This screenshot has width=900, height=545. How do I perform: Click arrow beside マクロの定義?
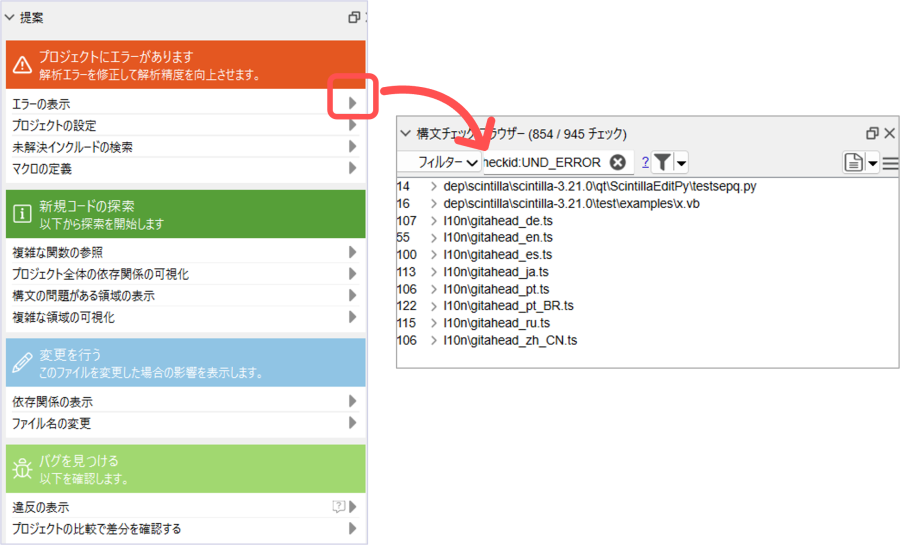352,168
